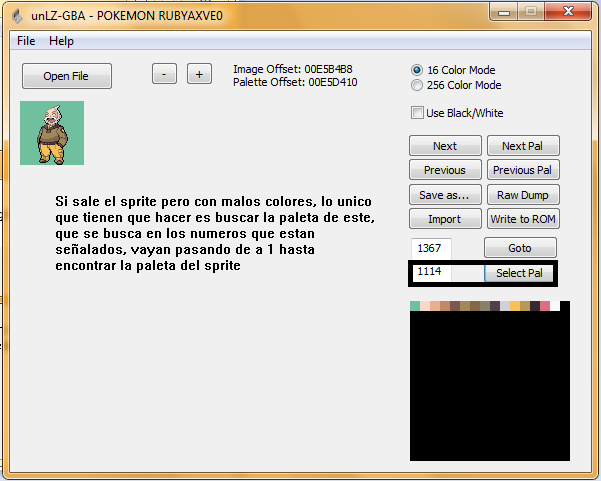Click the Image Offset: 00E5B4B8 text

pyautogui.click(x=292, y=69)
